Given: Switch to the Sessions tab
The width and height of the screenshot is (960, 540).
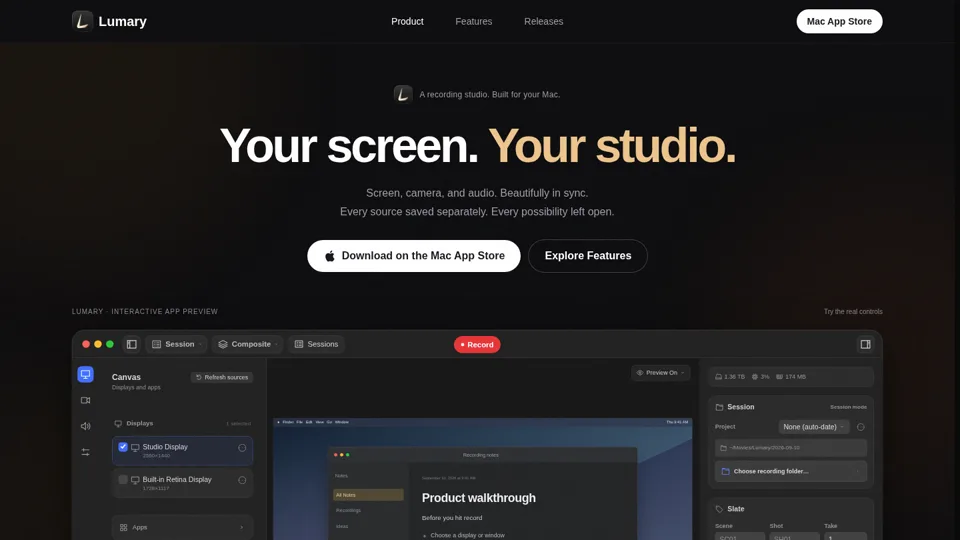Looking at the screenshot, I should [x=316, y=344].
